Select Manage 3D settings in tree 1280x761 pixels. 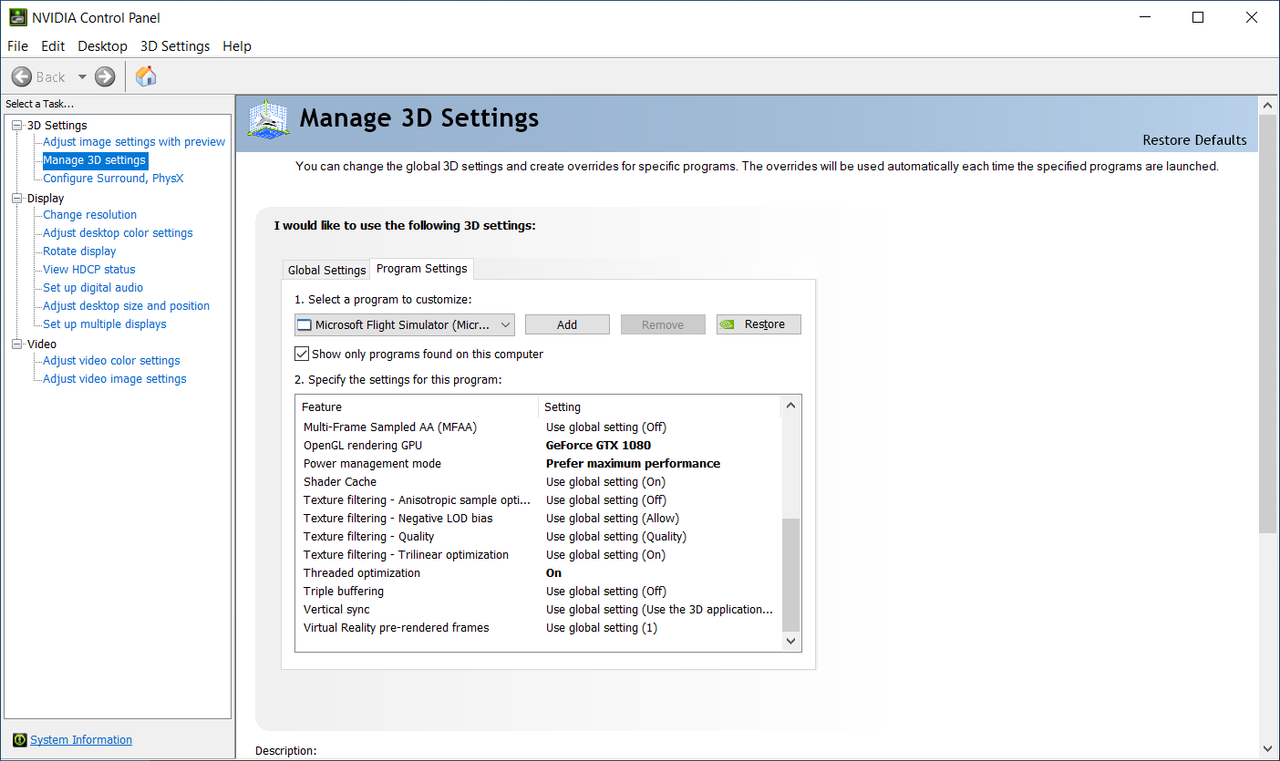95,160
